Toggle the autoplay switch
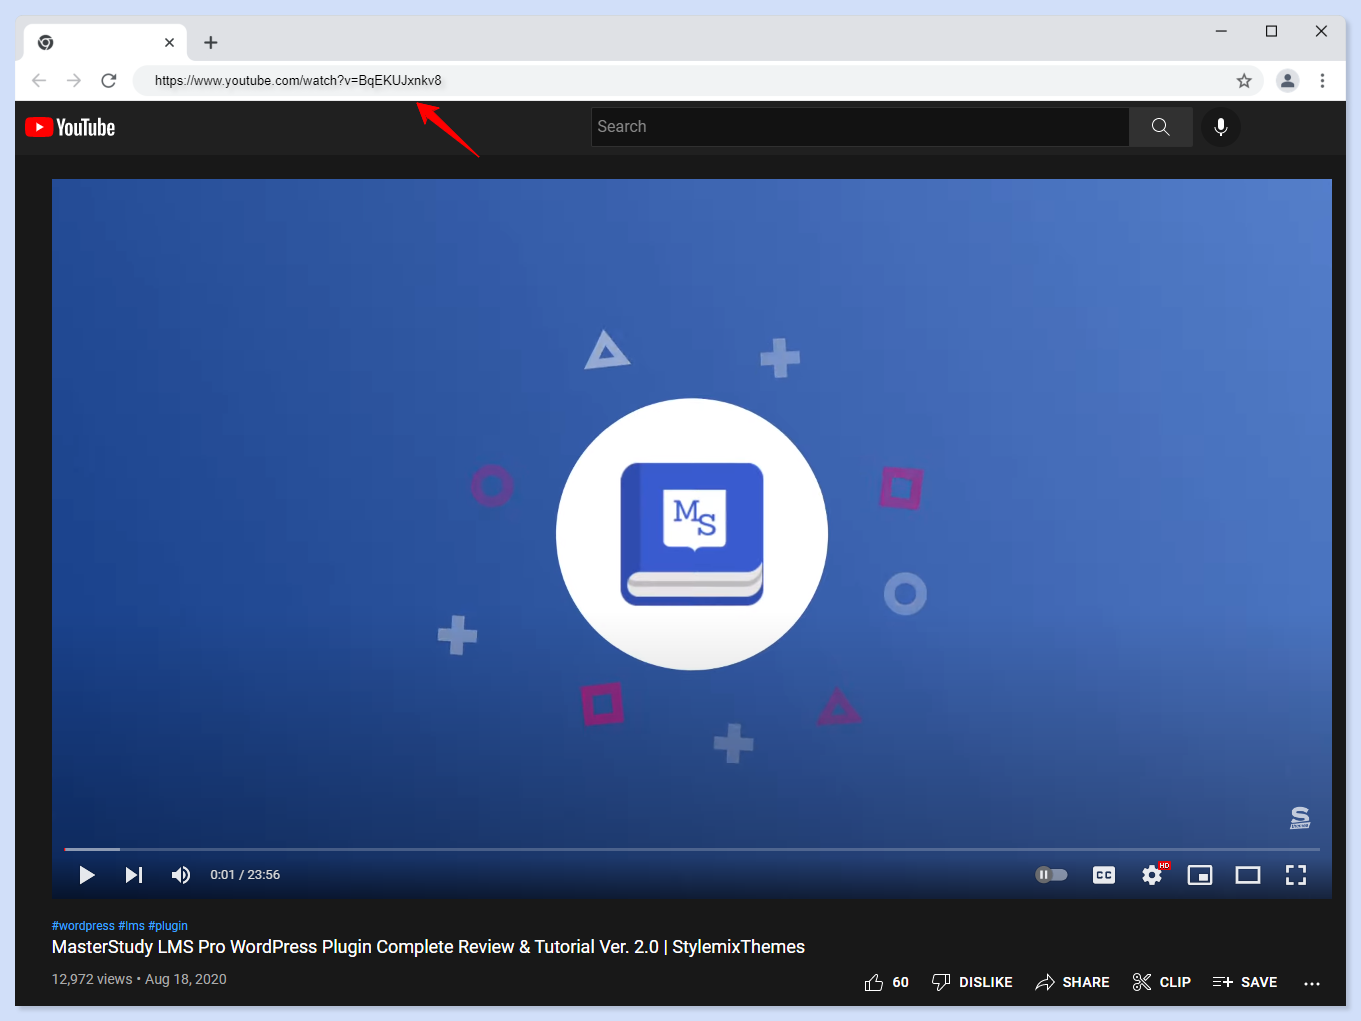This screenshot has width=1361, height=1021. pyautogui.click(x=1051, y=875)
